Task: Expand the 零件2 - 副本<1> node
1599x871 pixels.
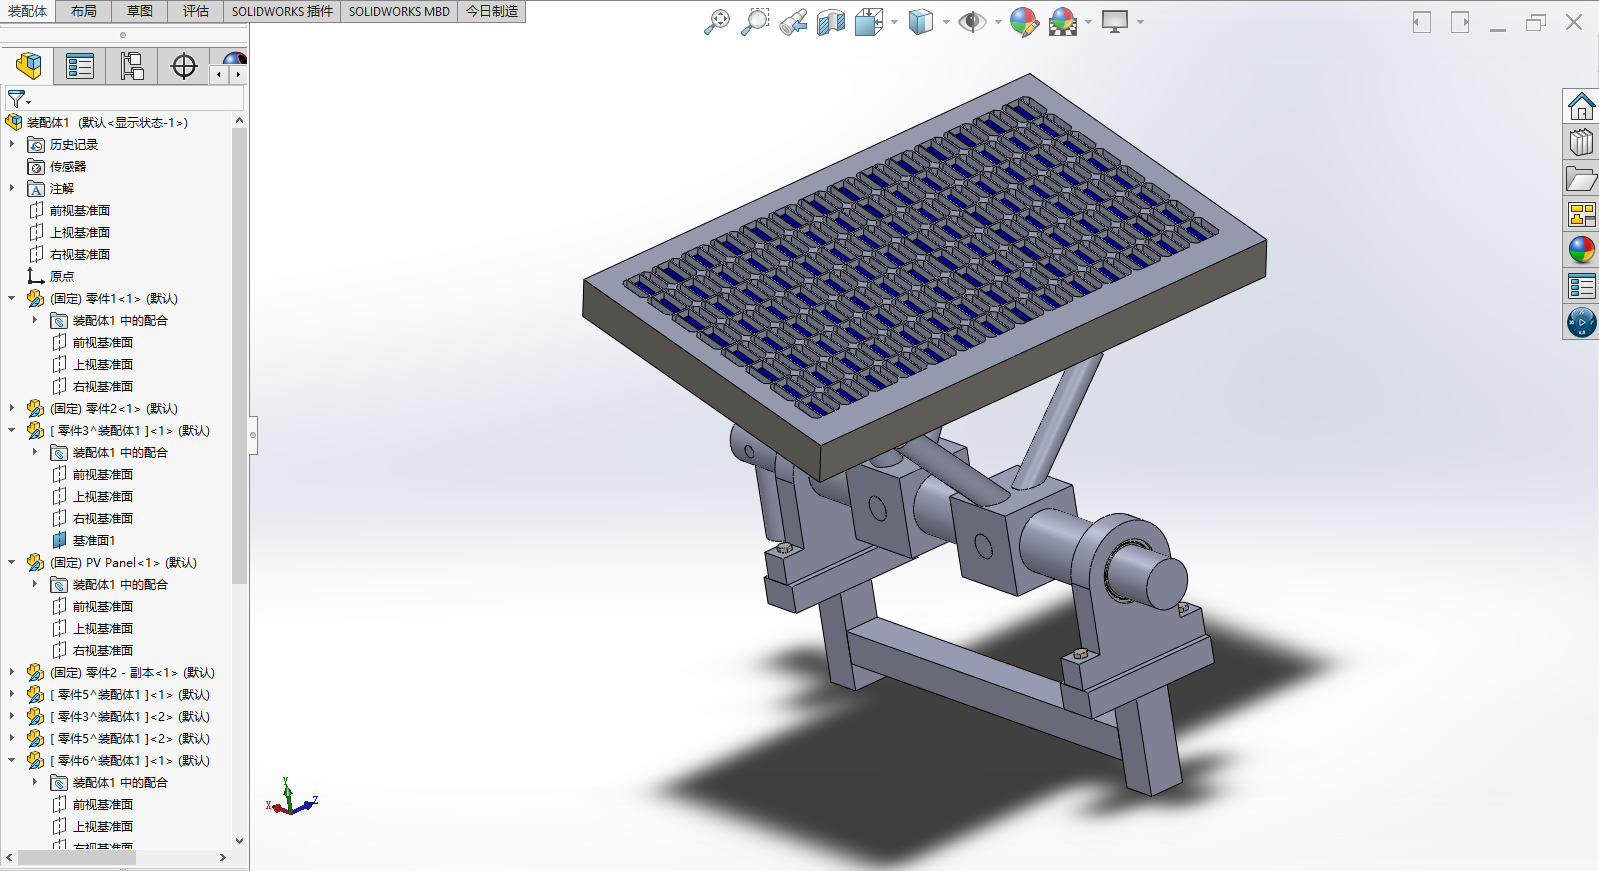Action: point(12,672)
